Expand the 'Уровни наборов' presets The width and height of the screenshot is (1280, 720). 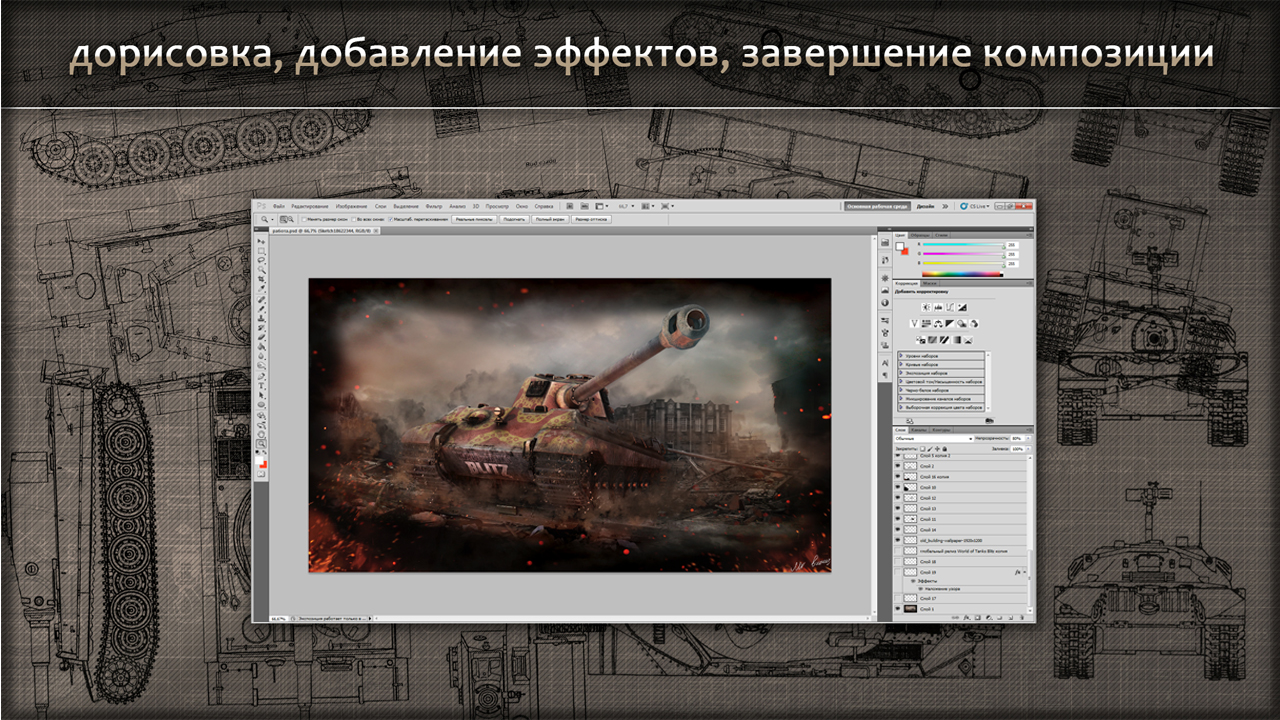coord(901,356)
